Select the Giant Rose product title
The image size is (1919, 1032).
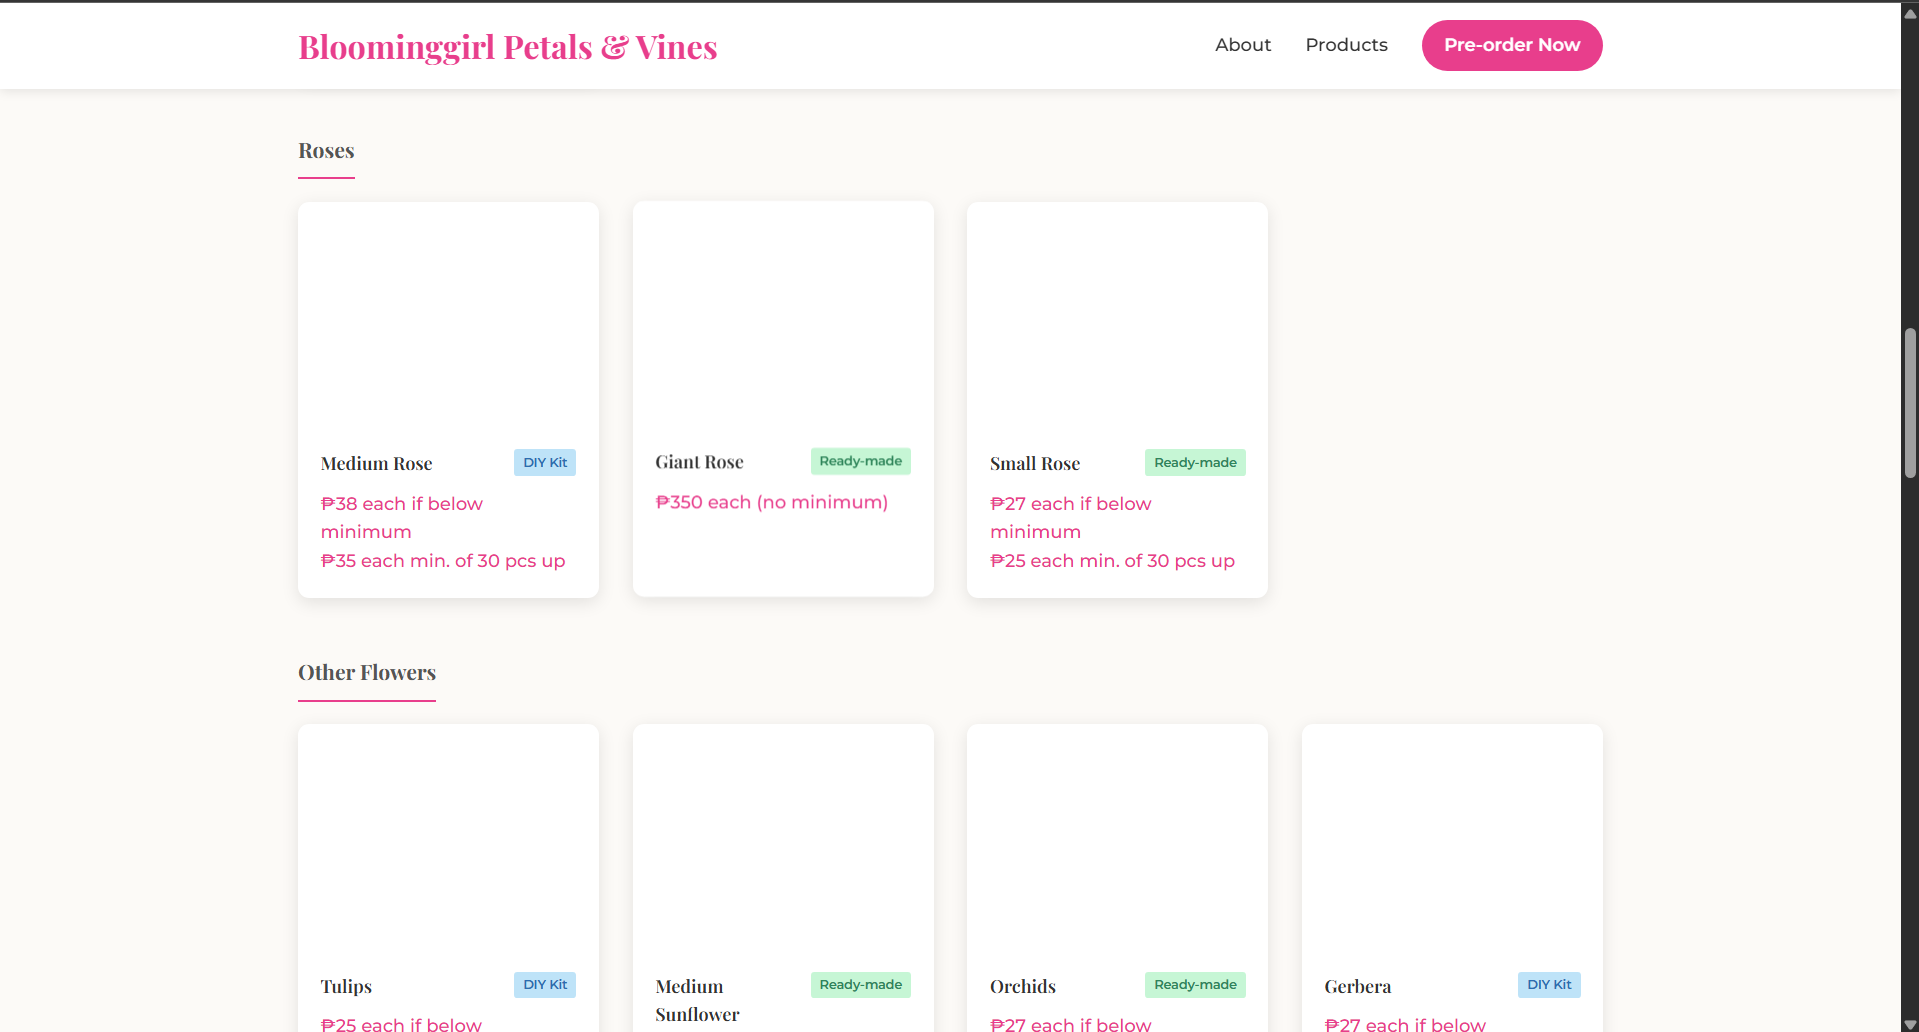(x=699, y=461)
